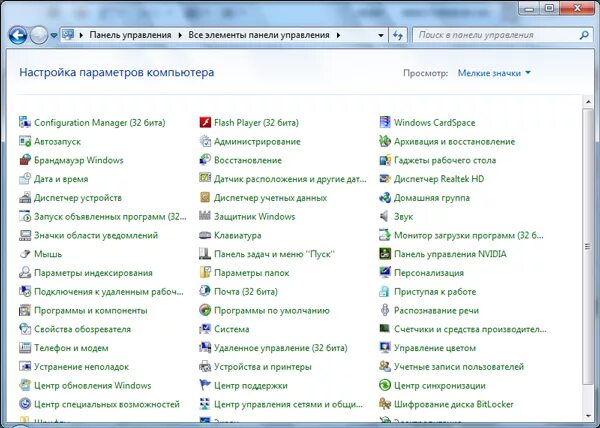Open Центр обновления Windows link
The height and width of the screenshot is (428, 600).
click(93, 385)
